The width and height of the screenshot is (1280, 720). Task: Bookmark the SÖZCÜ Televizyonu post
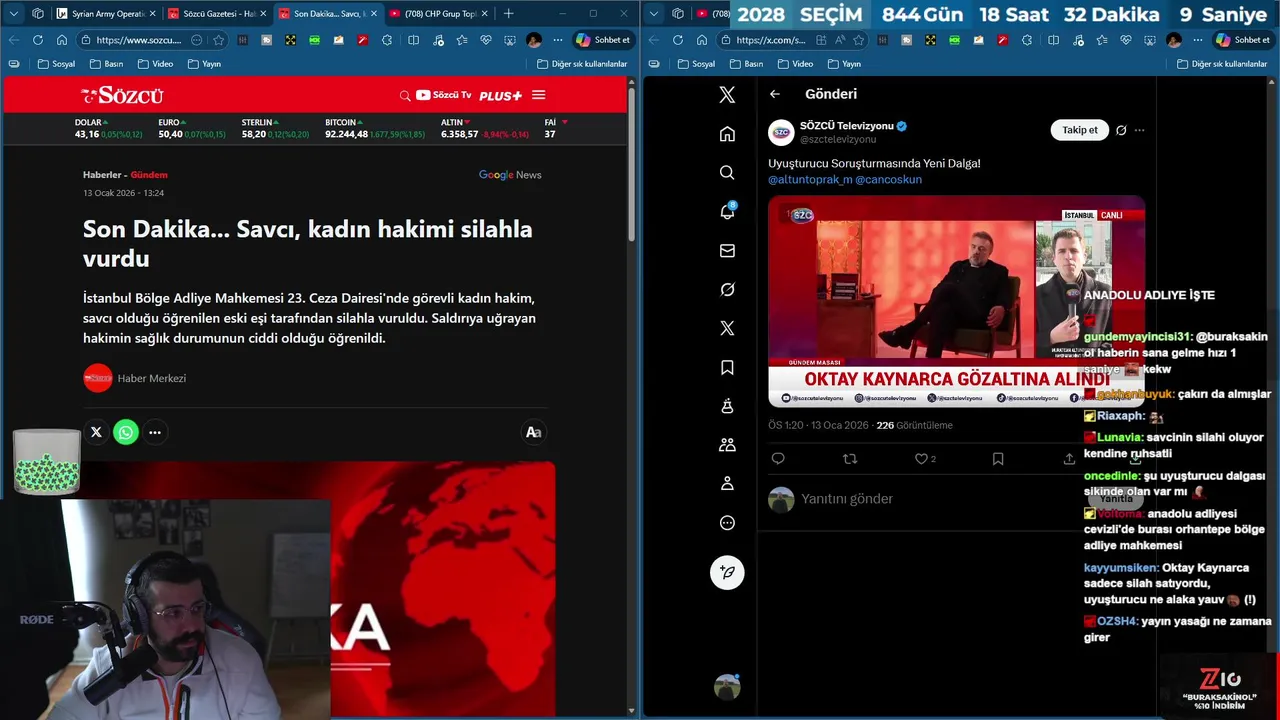click(x=998, y=459)
